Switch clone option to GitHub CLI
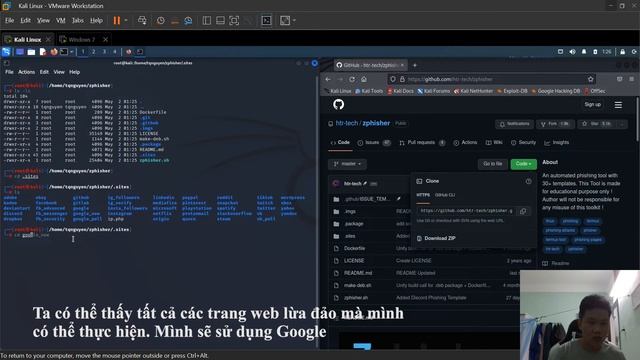Image resolution: width=640 pixels, height=360 pixels. pos(445,195)
